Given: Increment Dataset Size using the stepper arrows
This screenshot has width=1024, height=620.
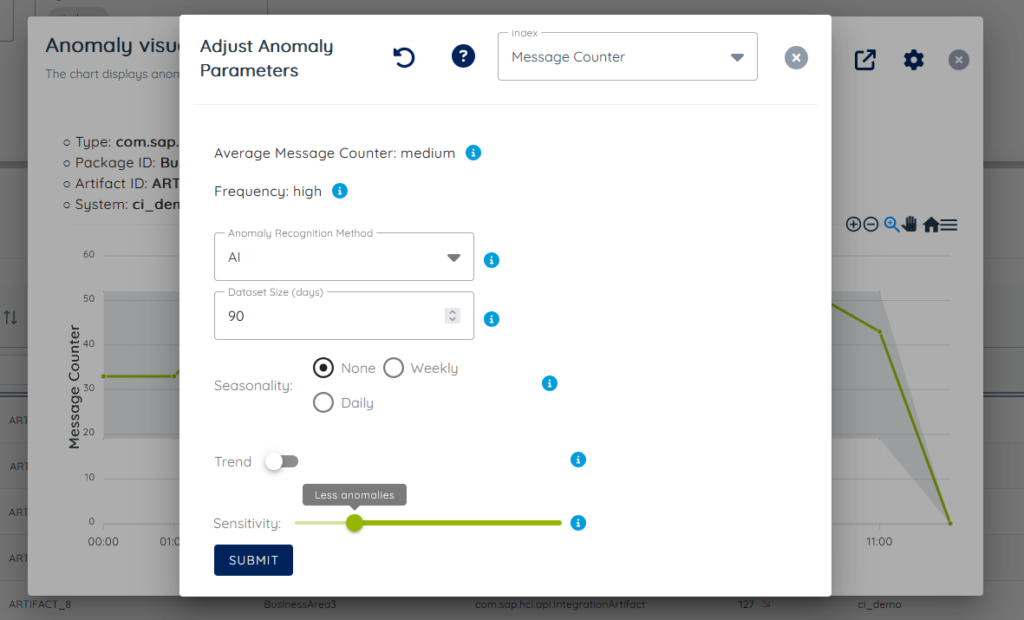Looking at the screenshot, I should click(x=453, y=312).
